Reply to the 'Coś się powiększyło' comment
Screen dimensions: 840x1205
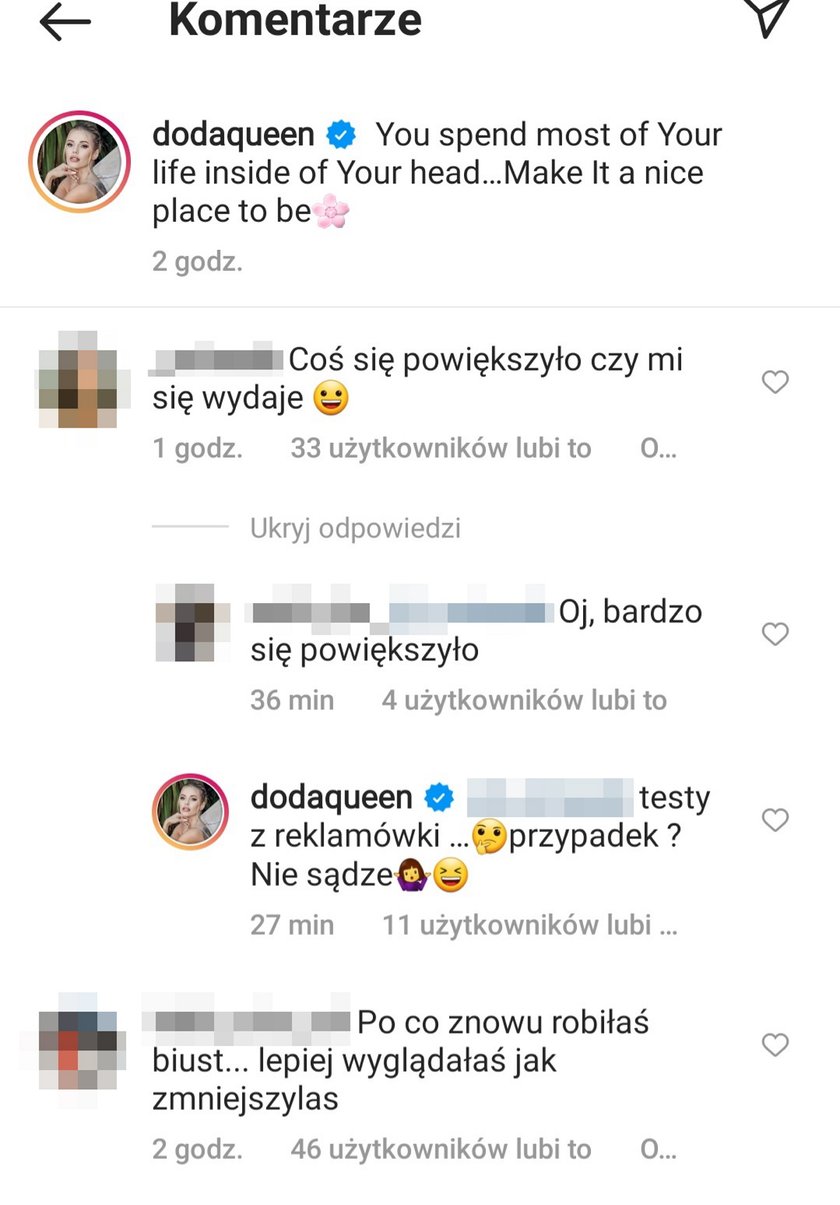click(x=659, y=449)
